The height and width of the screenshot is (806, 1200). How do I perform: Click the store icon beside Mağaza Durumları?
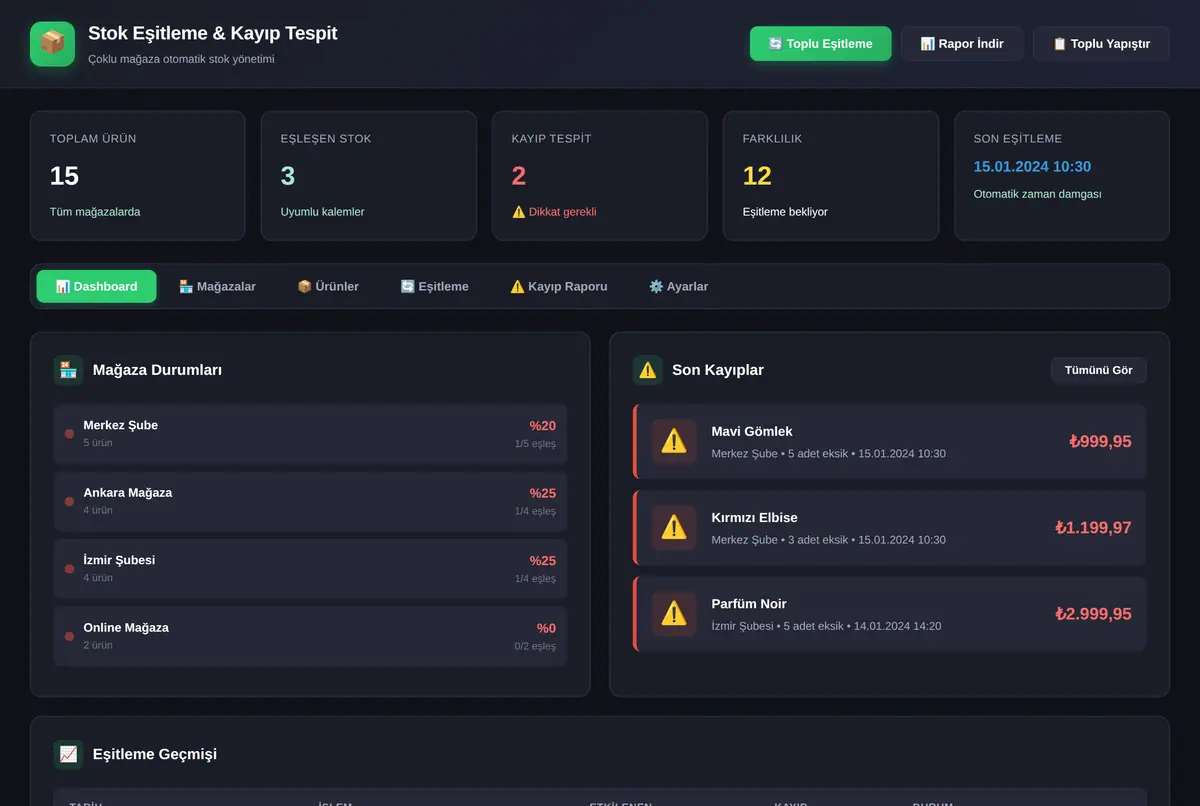coord(68,370)
